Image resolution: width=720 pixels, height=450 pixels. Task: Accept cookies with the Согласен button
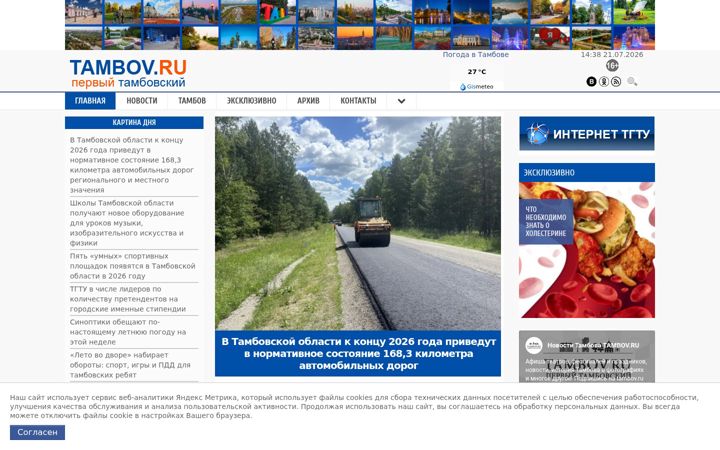(37, 432)
